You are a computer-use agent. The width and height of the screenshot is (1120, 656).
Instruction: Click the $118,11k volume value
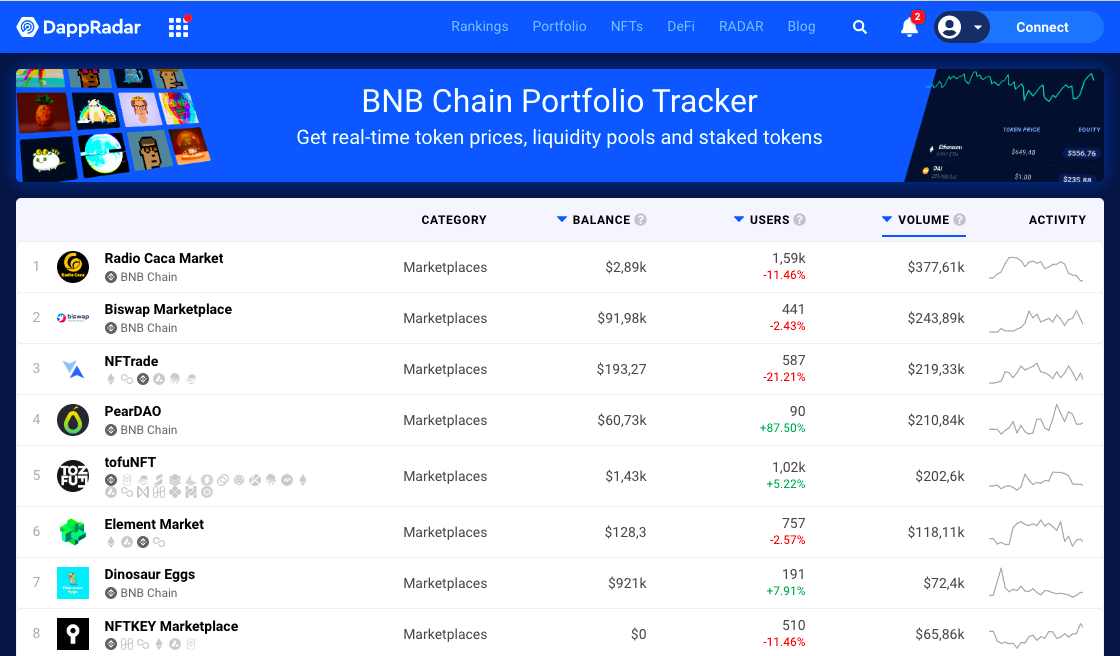[x=936, y=532]
